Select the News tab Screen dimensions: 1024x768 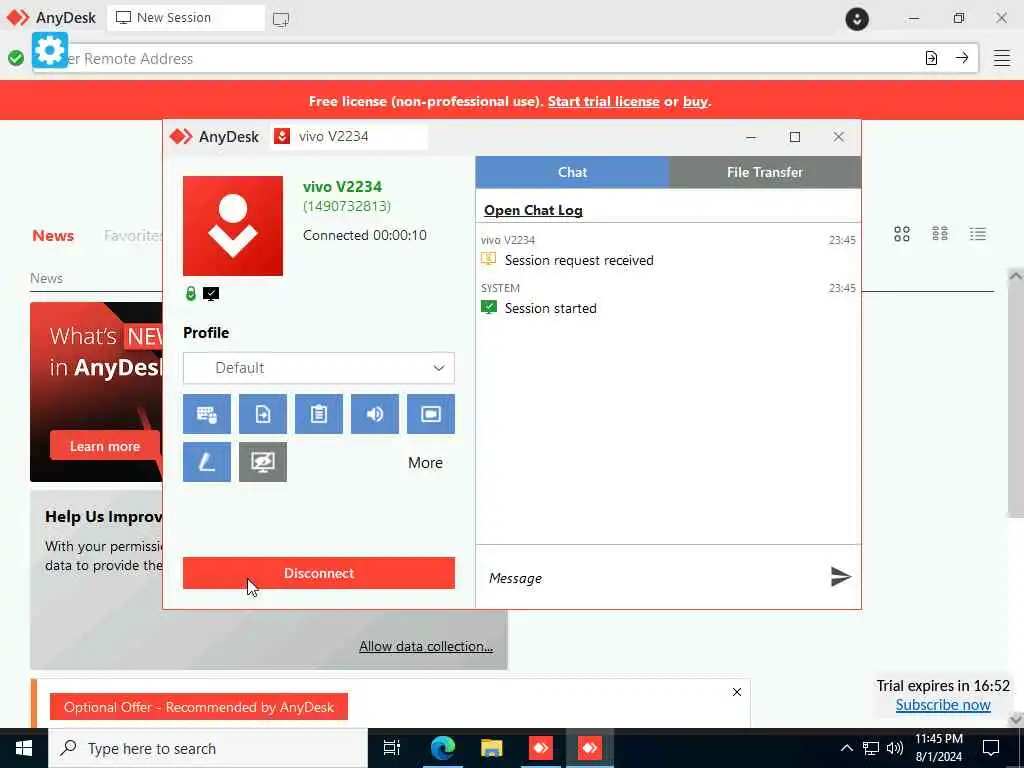coord(53,236)
